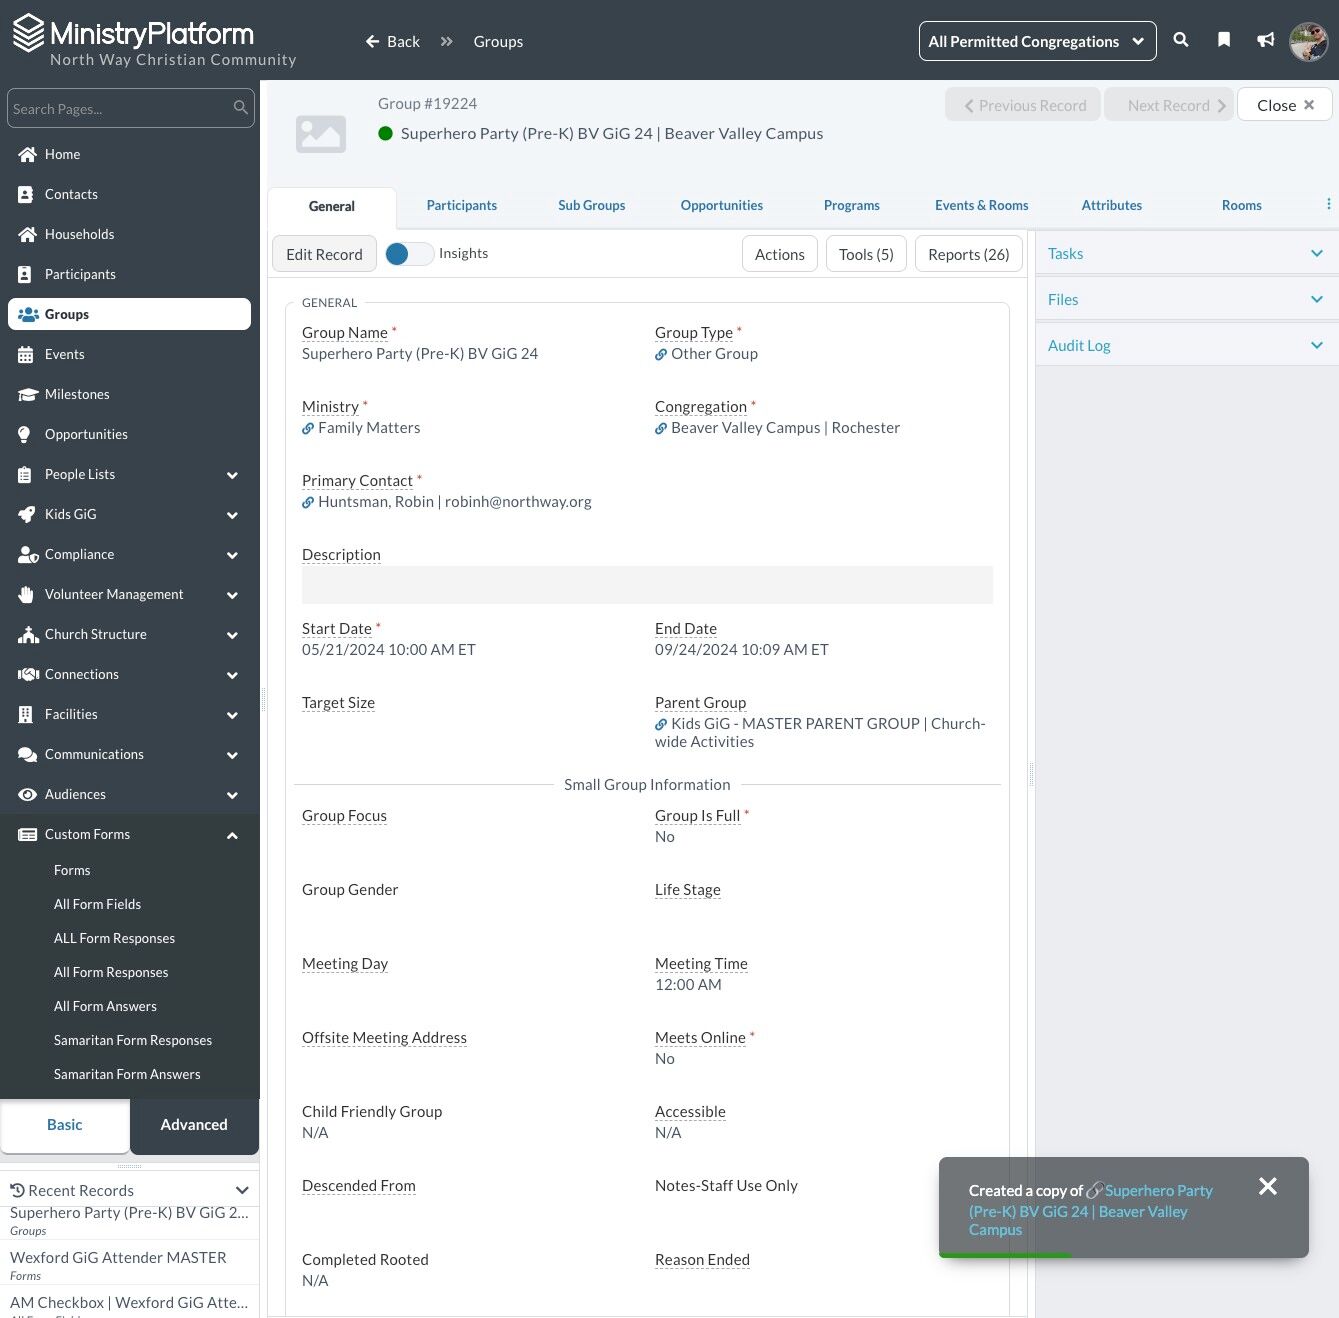
Task: Go Back using the header link
Action: tap(392, 41)
